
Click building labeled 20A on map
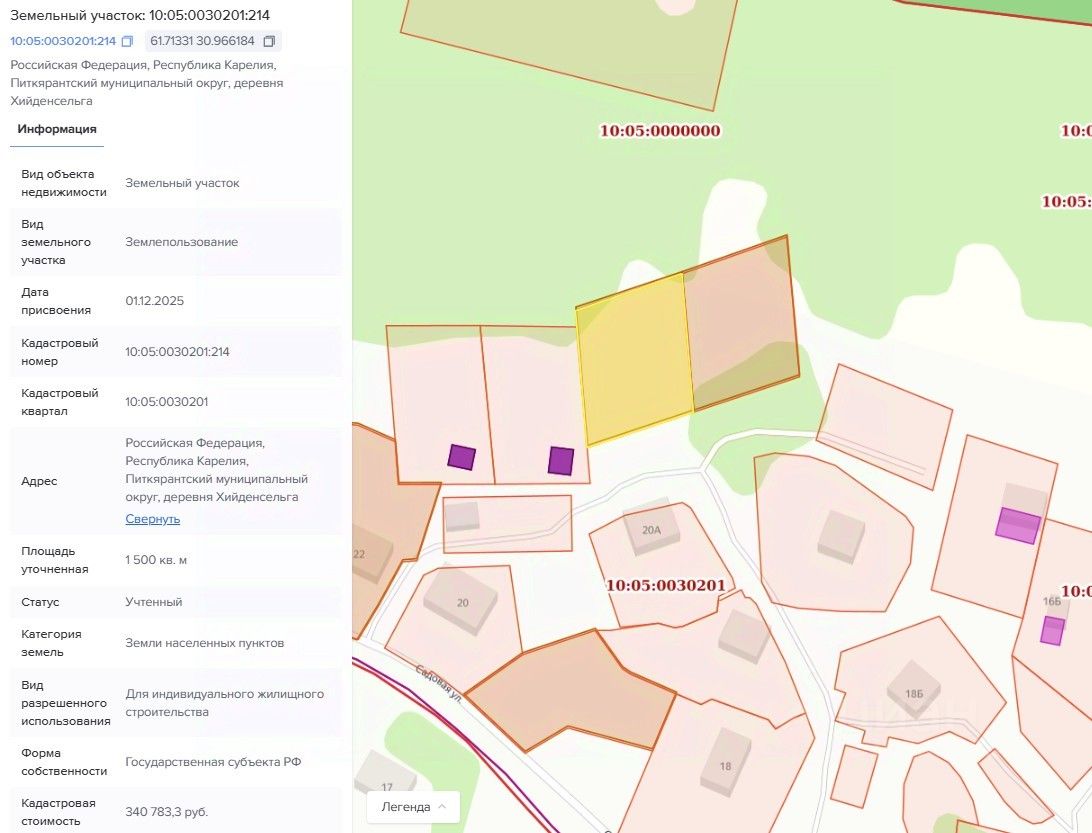[651, 529]
